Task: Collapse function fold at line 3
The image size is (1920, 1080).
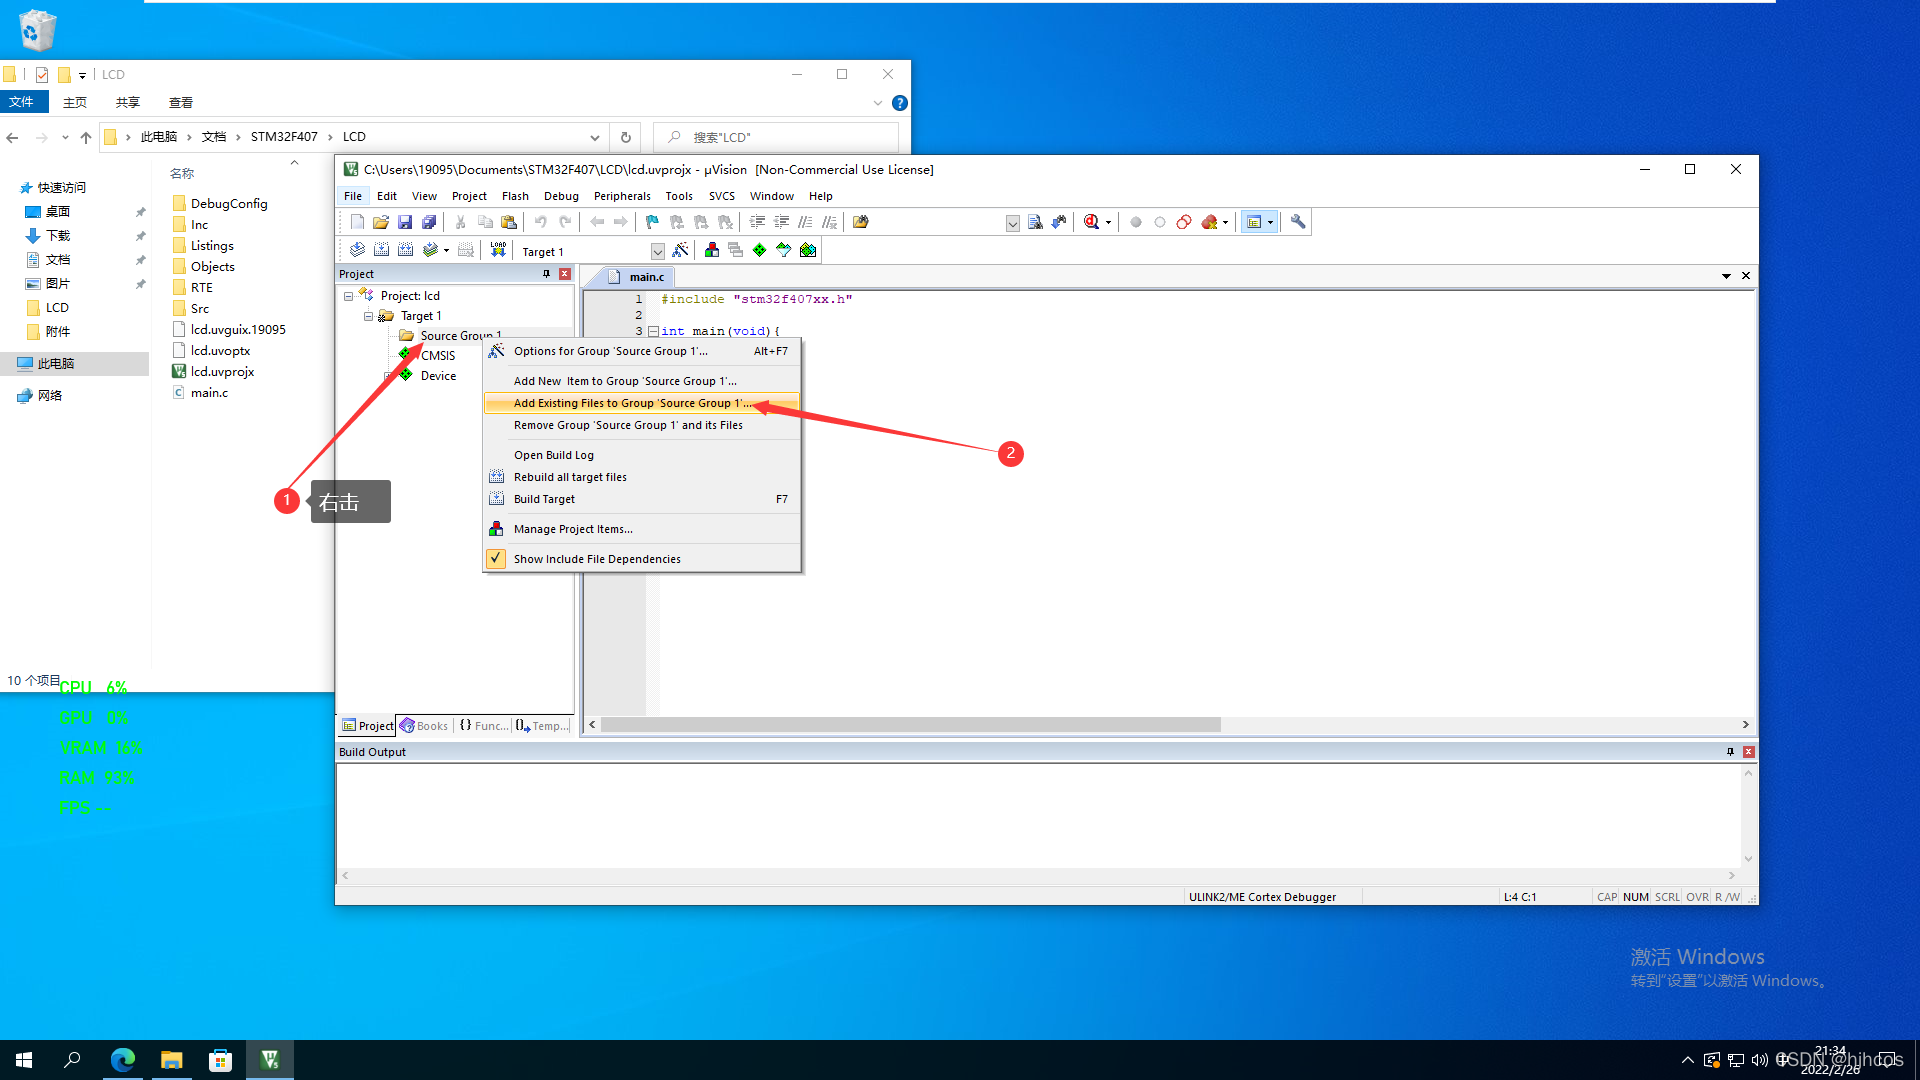Action: 653,331
